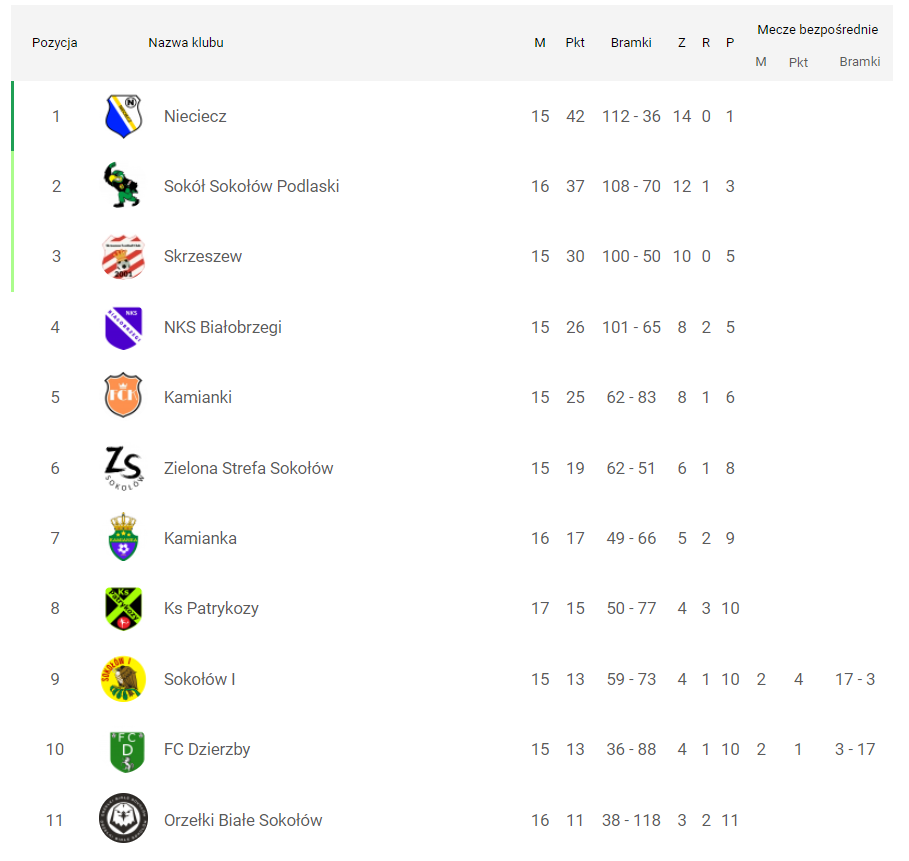Open the Ks Patrykozy club logo
The image size is (909, 861).
(x=124, y=608)
